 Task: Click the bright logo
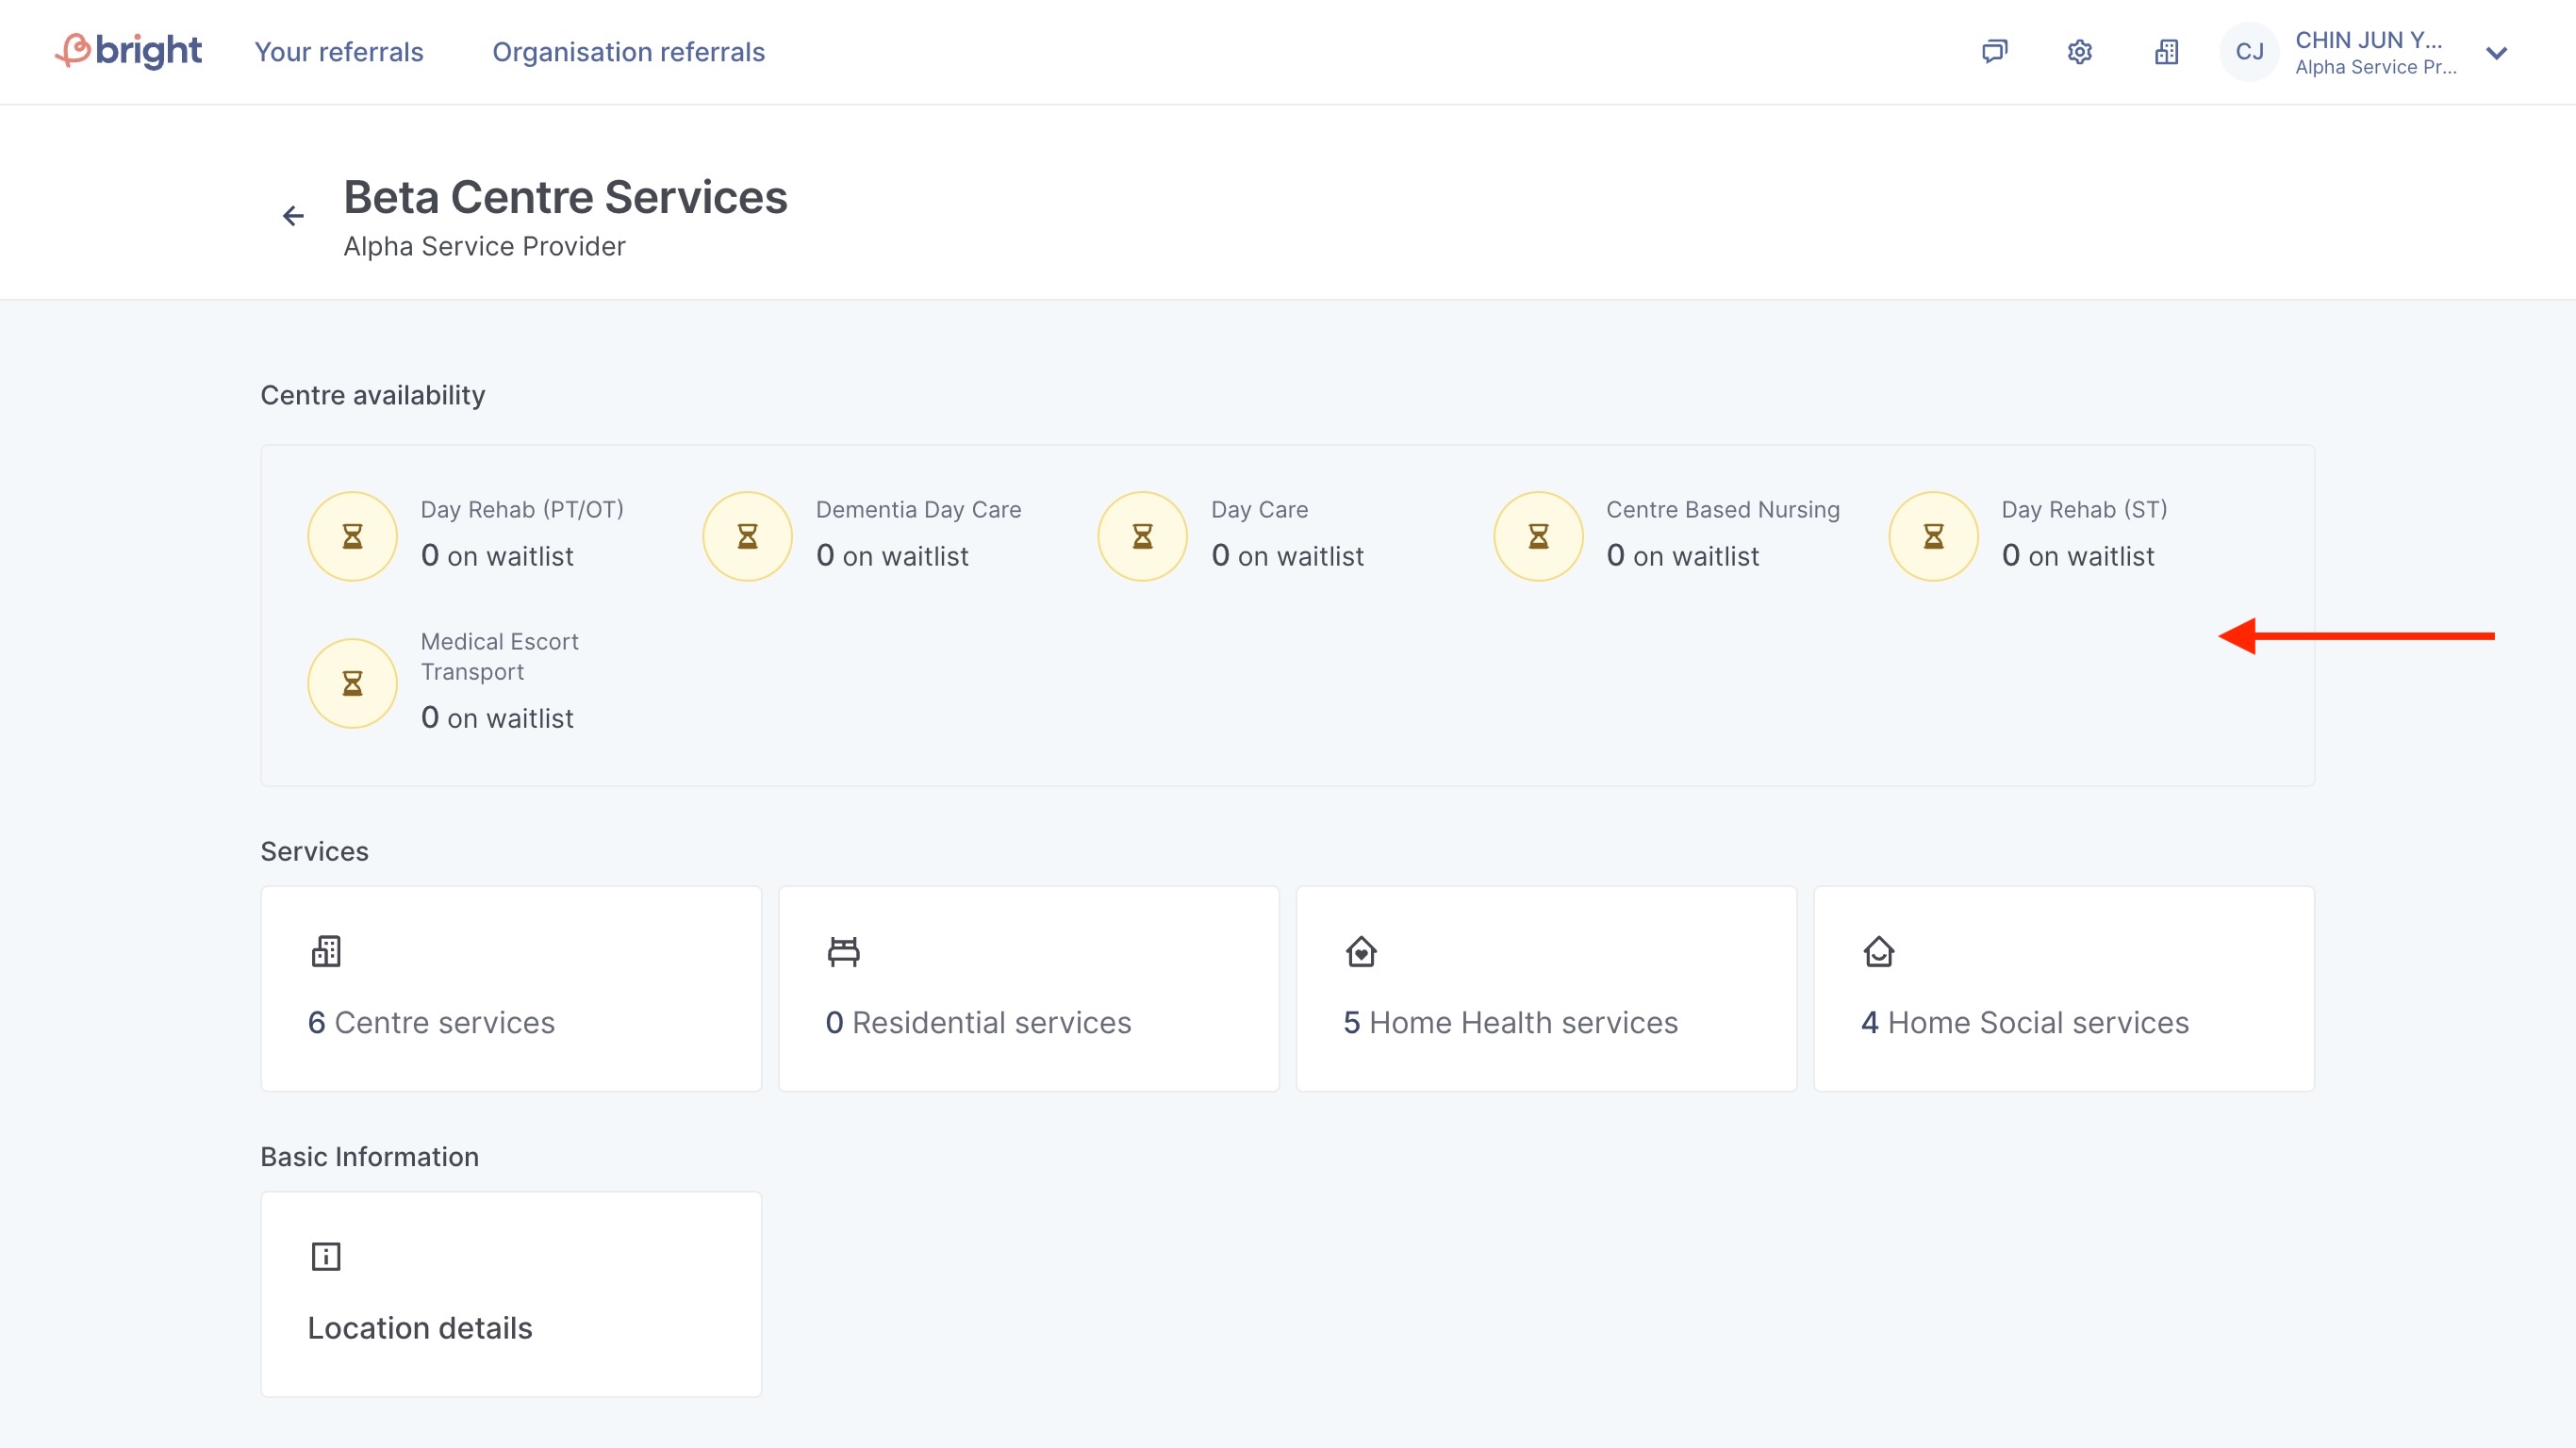pyautogui.click(x=128, y=51)
